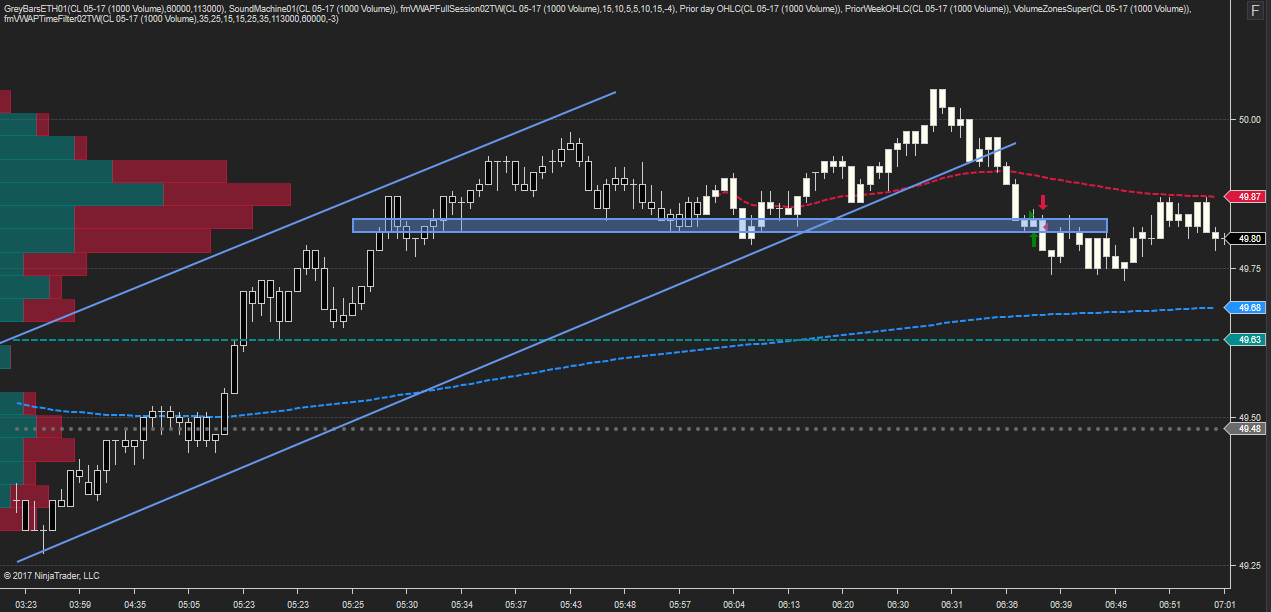Click the 49.50 price axis label

point(1249,418)
